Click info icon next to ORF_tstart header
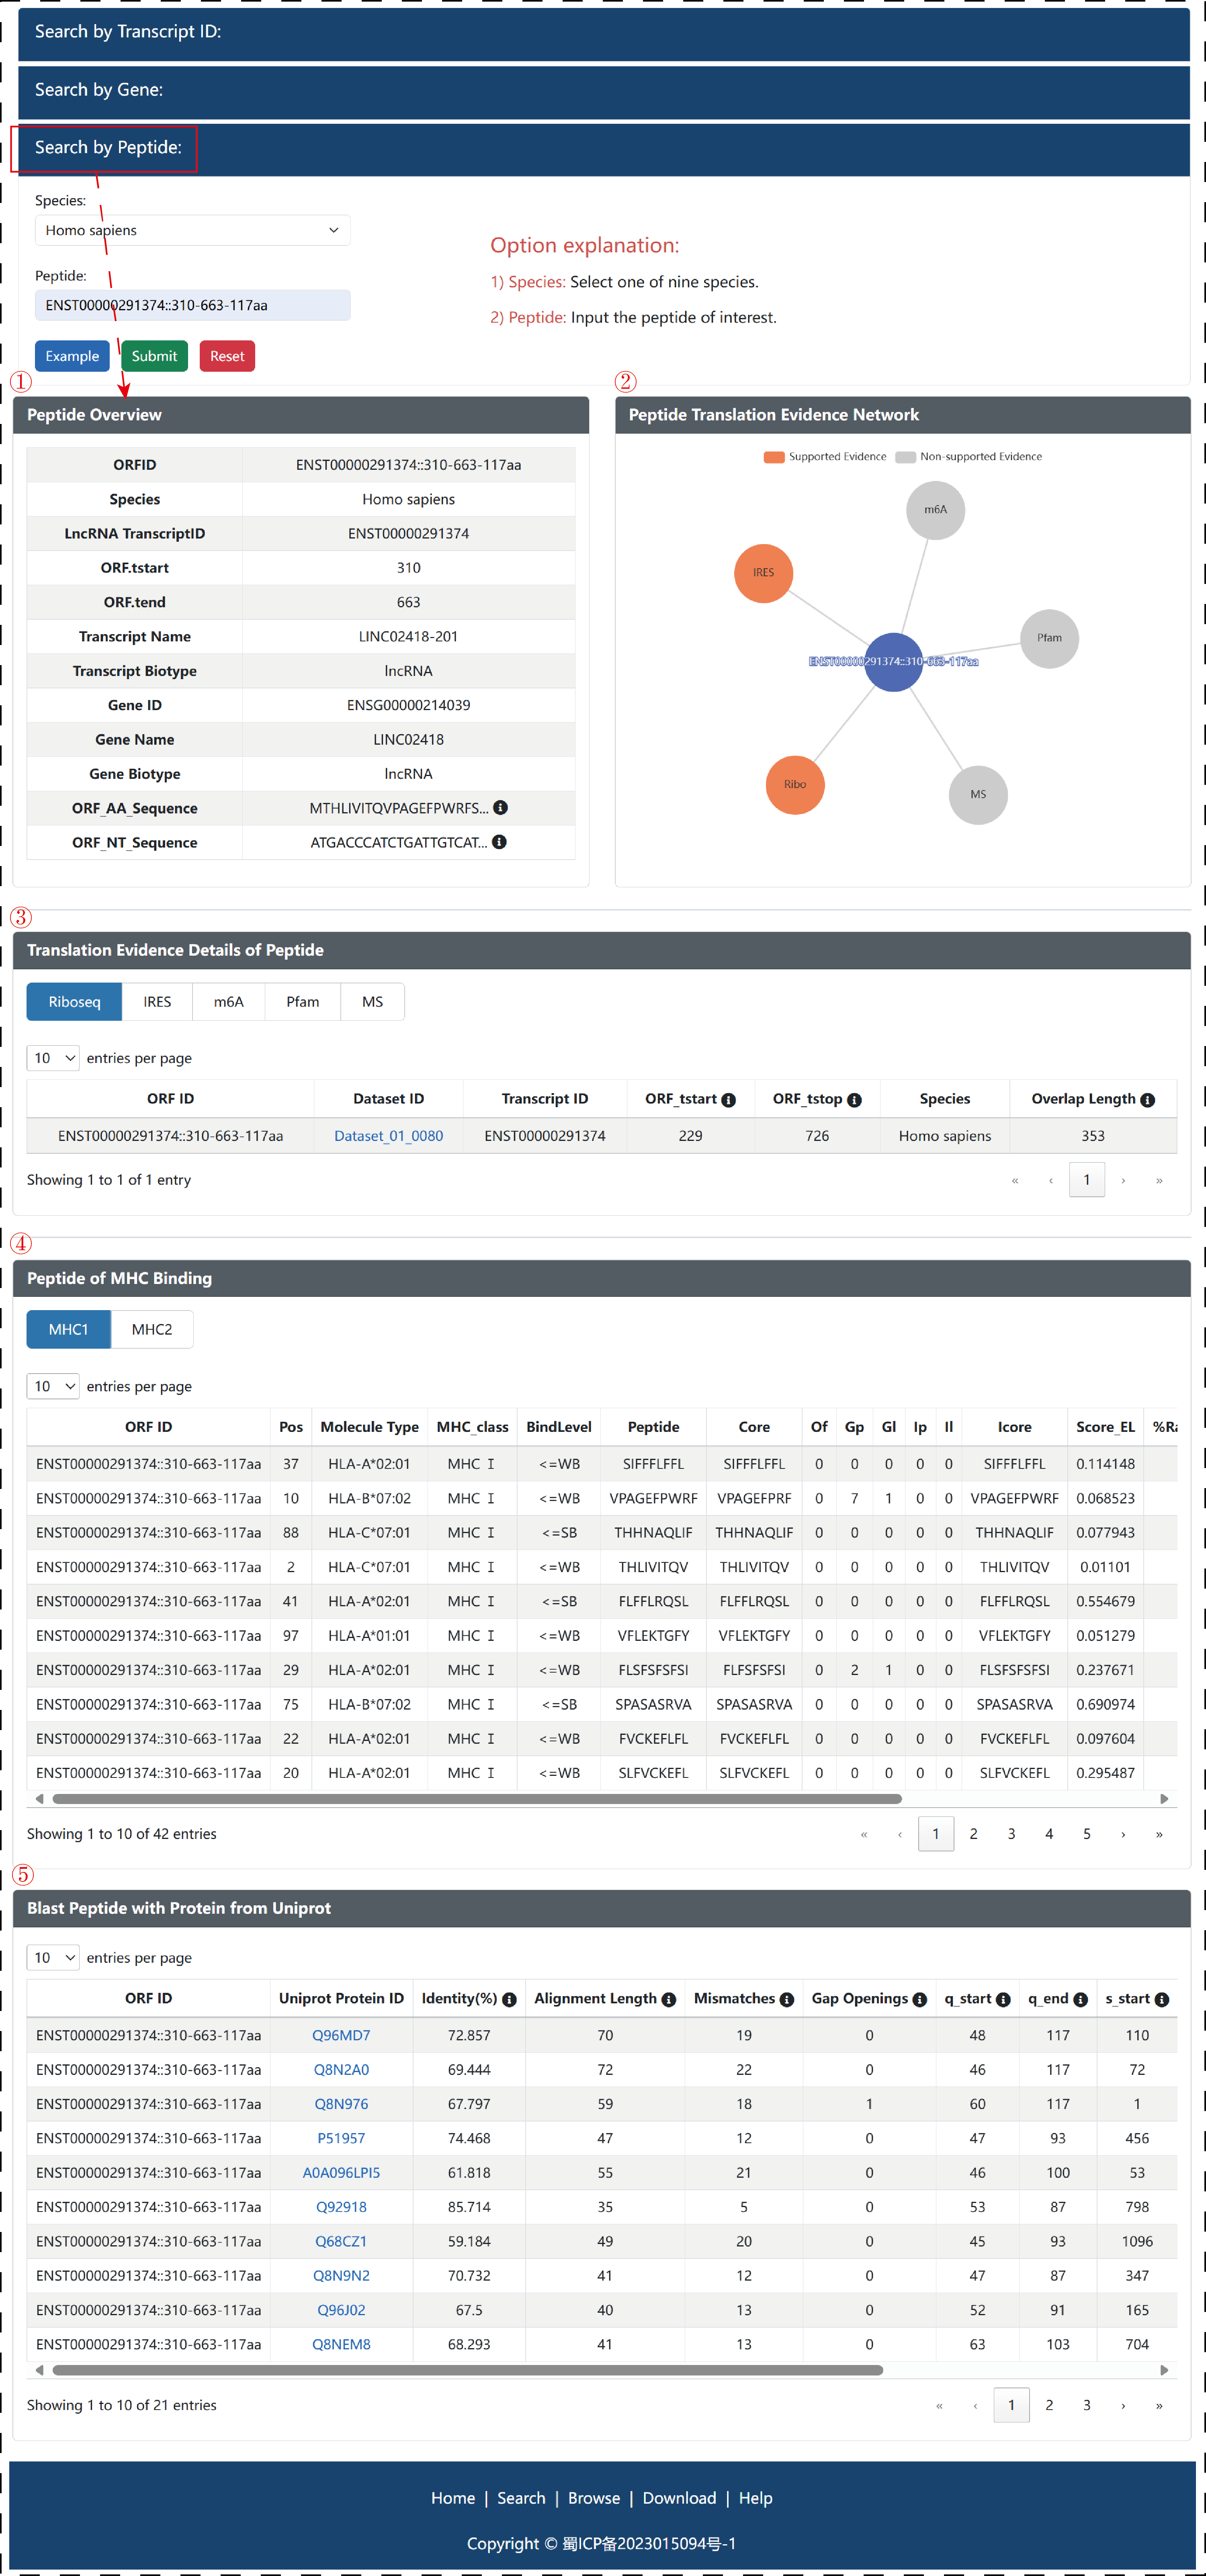The width and height of the screenshot is (1206, 2576). (x=729, y=1100)
